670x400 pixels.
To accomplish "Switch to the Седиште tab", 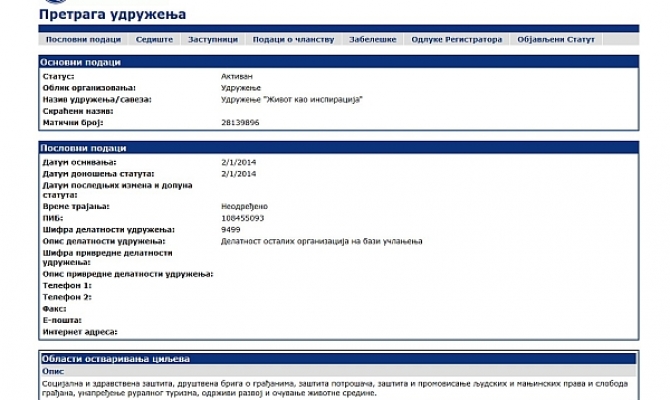I will 155,39.
